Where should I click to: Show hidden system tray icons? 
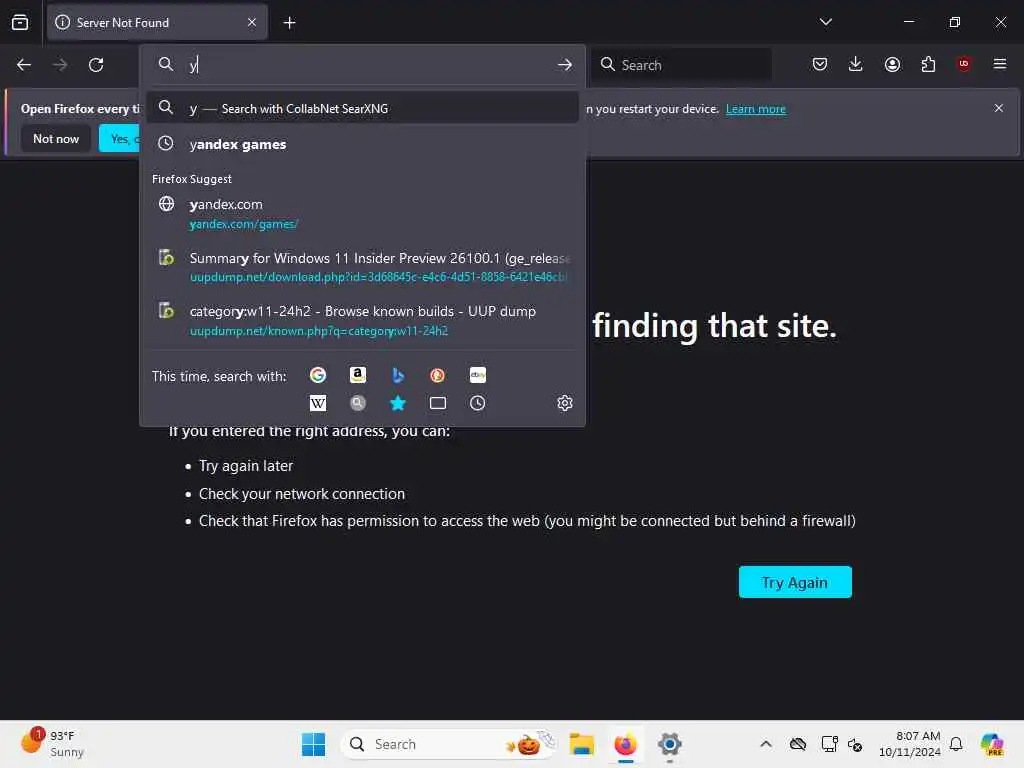(x=766, y=744)
